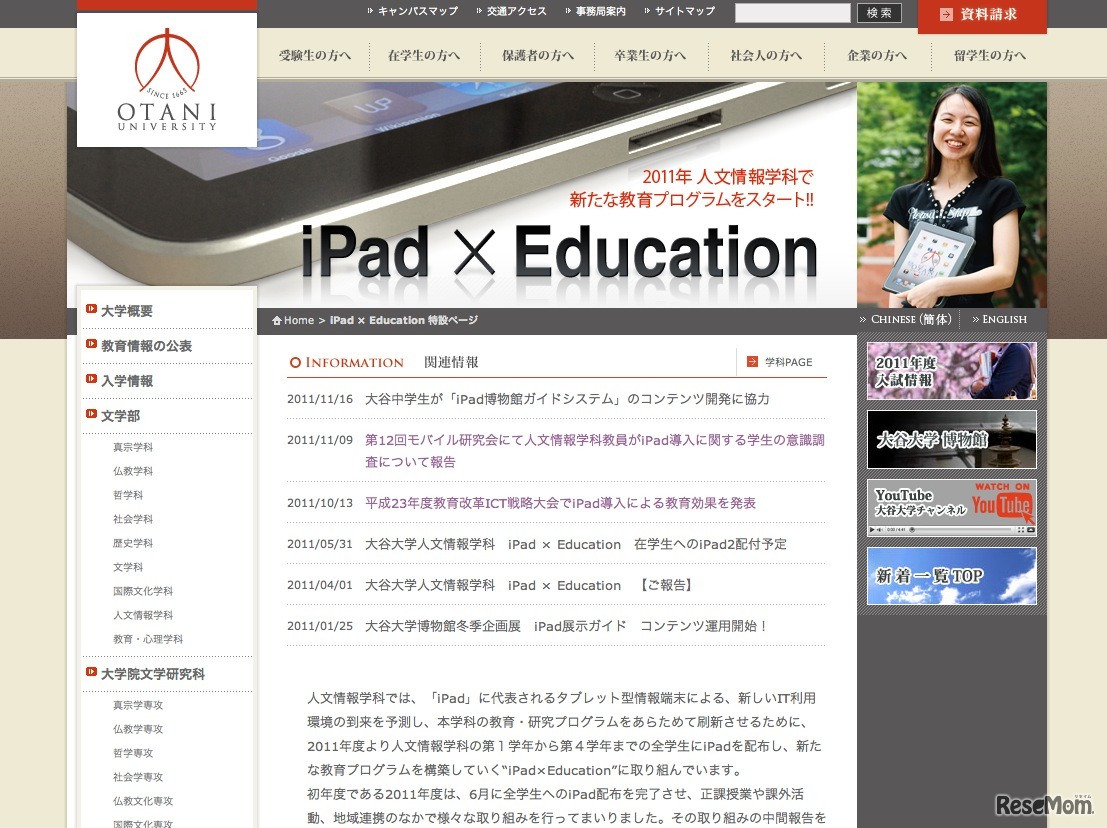Click the 新着一覧TOP banner

pyautogui.click(x=950, y=575)
